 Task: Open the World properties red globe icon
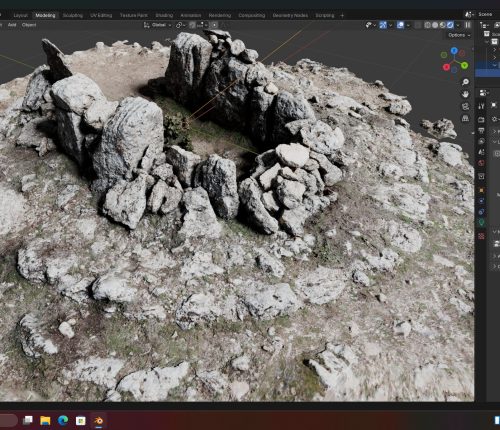click(481, 163)
